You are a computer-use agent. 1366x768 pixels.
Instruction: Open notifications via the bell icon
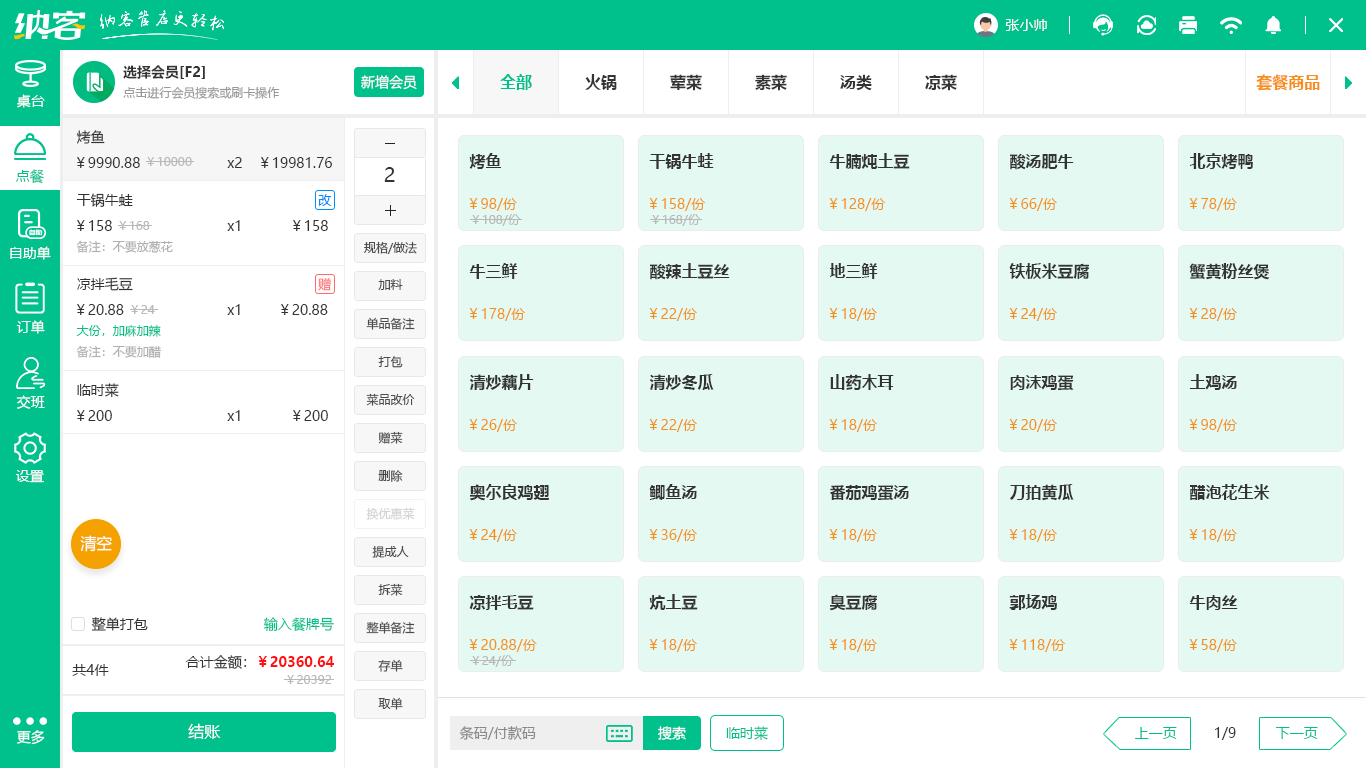[x=1273, y=25]
